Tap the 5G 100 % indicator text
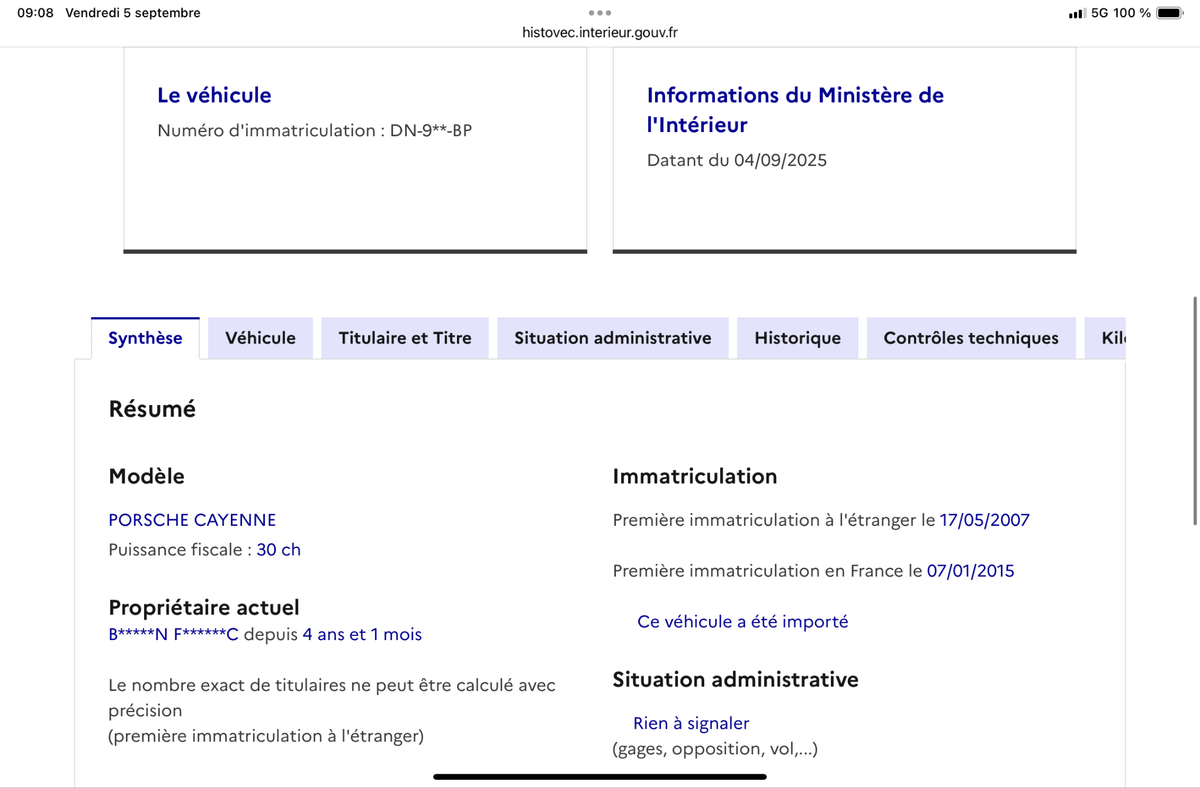The width and height of the screenshot is (1200, 788). pos(1121,13)
